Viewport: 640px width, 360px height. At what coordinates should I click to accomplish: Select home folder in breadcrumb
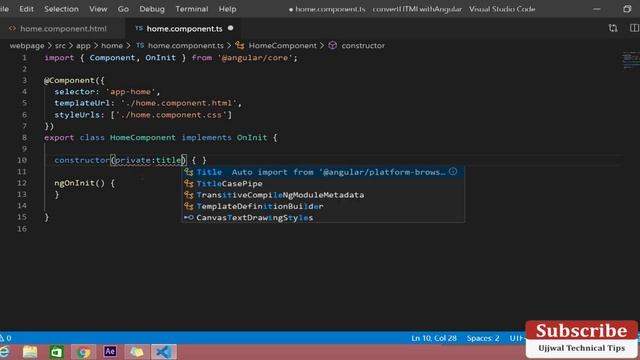pos(112,46)
